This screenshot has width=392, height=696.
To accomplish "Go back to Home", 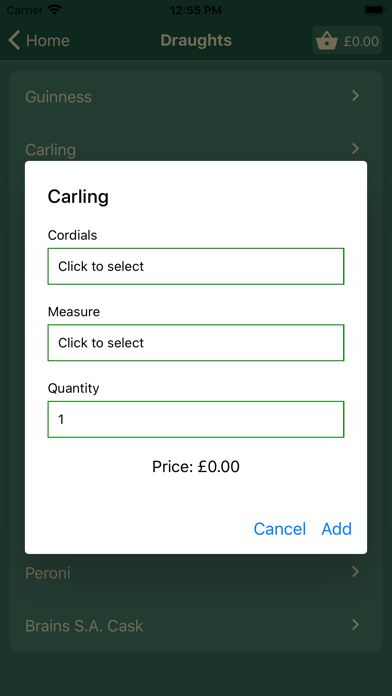I will pos(48,40).
